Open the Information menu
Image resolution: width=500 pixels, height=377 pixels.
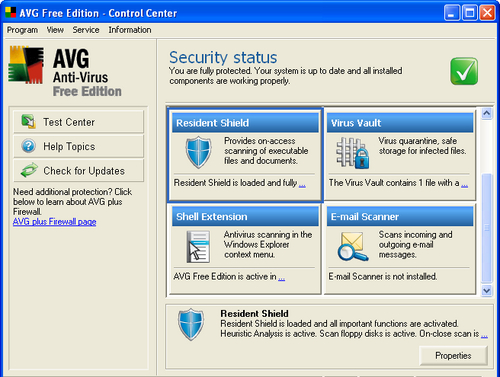[130, 30]
